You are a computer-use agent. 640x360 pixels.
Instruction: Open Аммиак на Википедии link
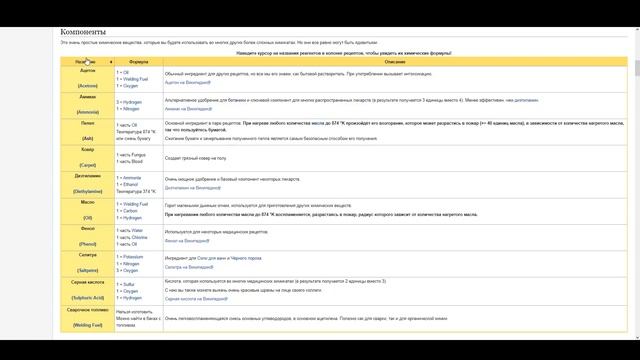click(x=188, y=109)
